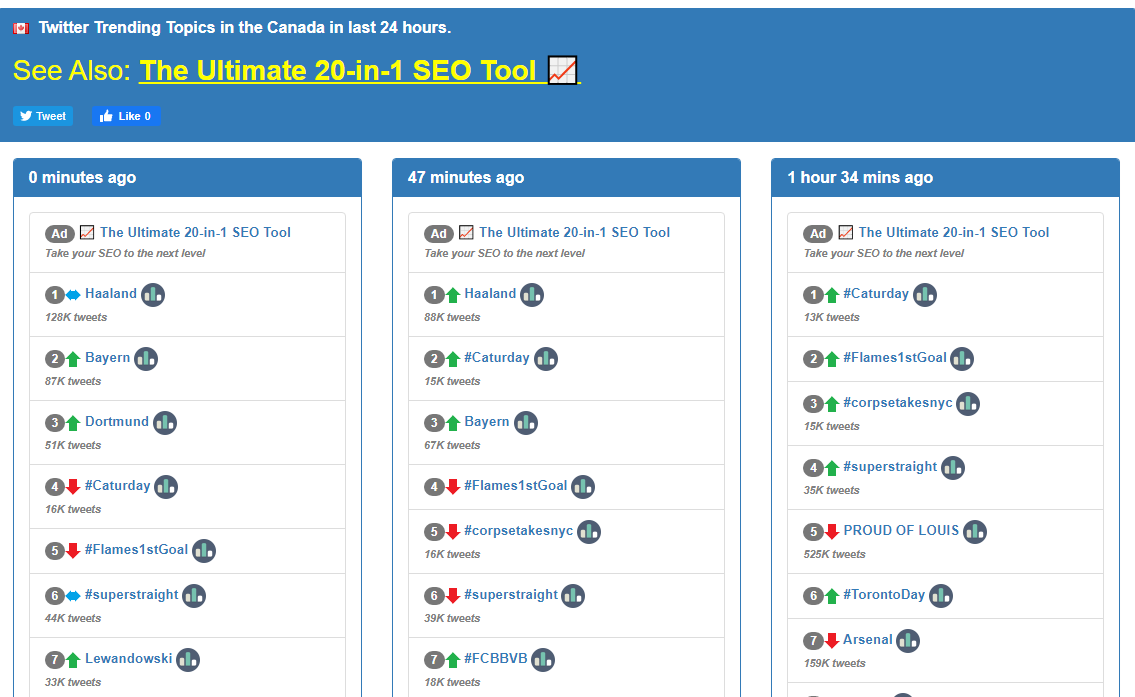Open the Arsenal trend link
Viewport: 1135px width, 697px height.
pos(867,639)
